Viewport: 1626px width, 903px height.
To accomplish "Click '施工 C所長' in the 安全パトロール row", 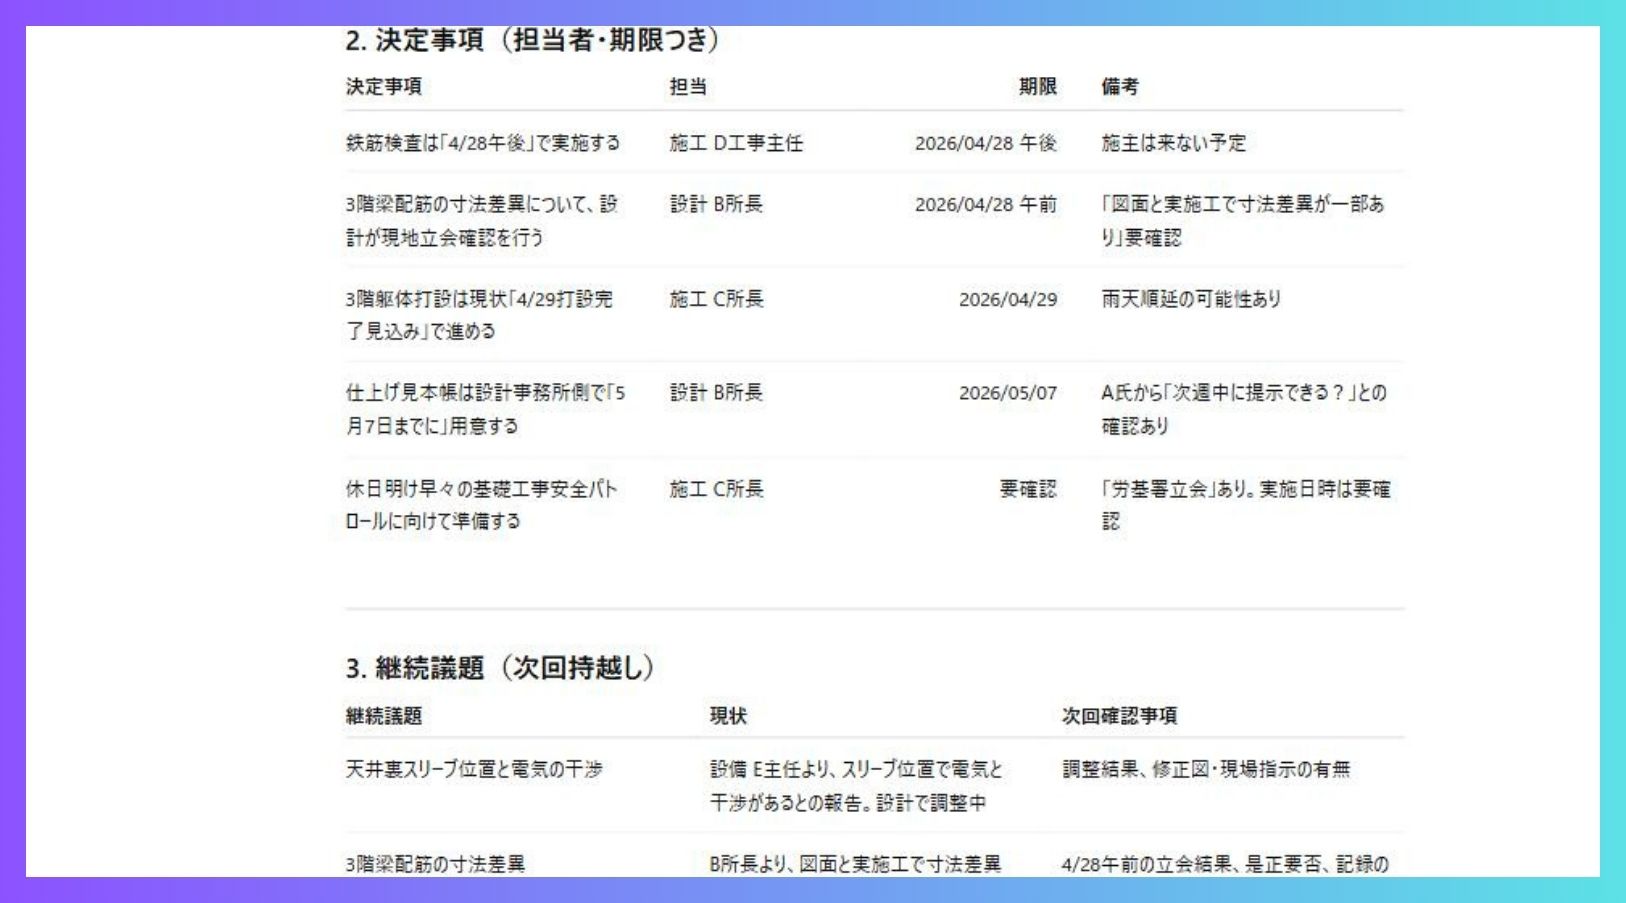I will 716,489.
